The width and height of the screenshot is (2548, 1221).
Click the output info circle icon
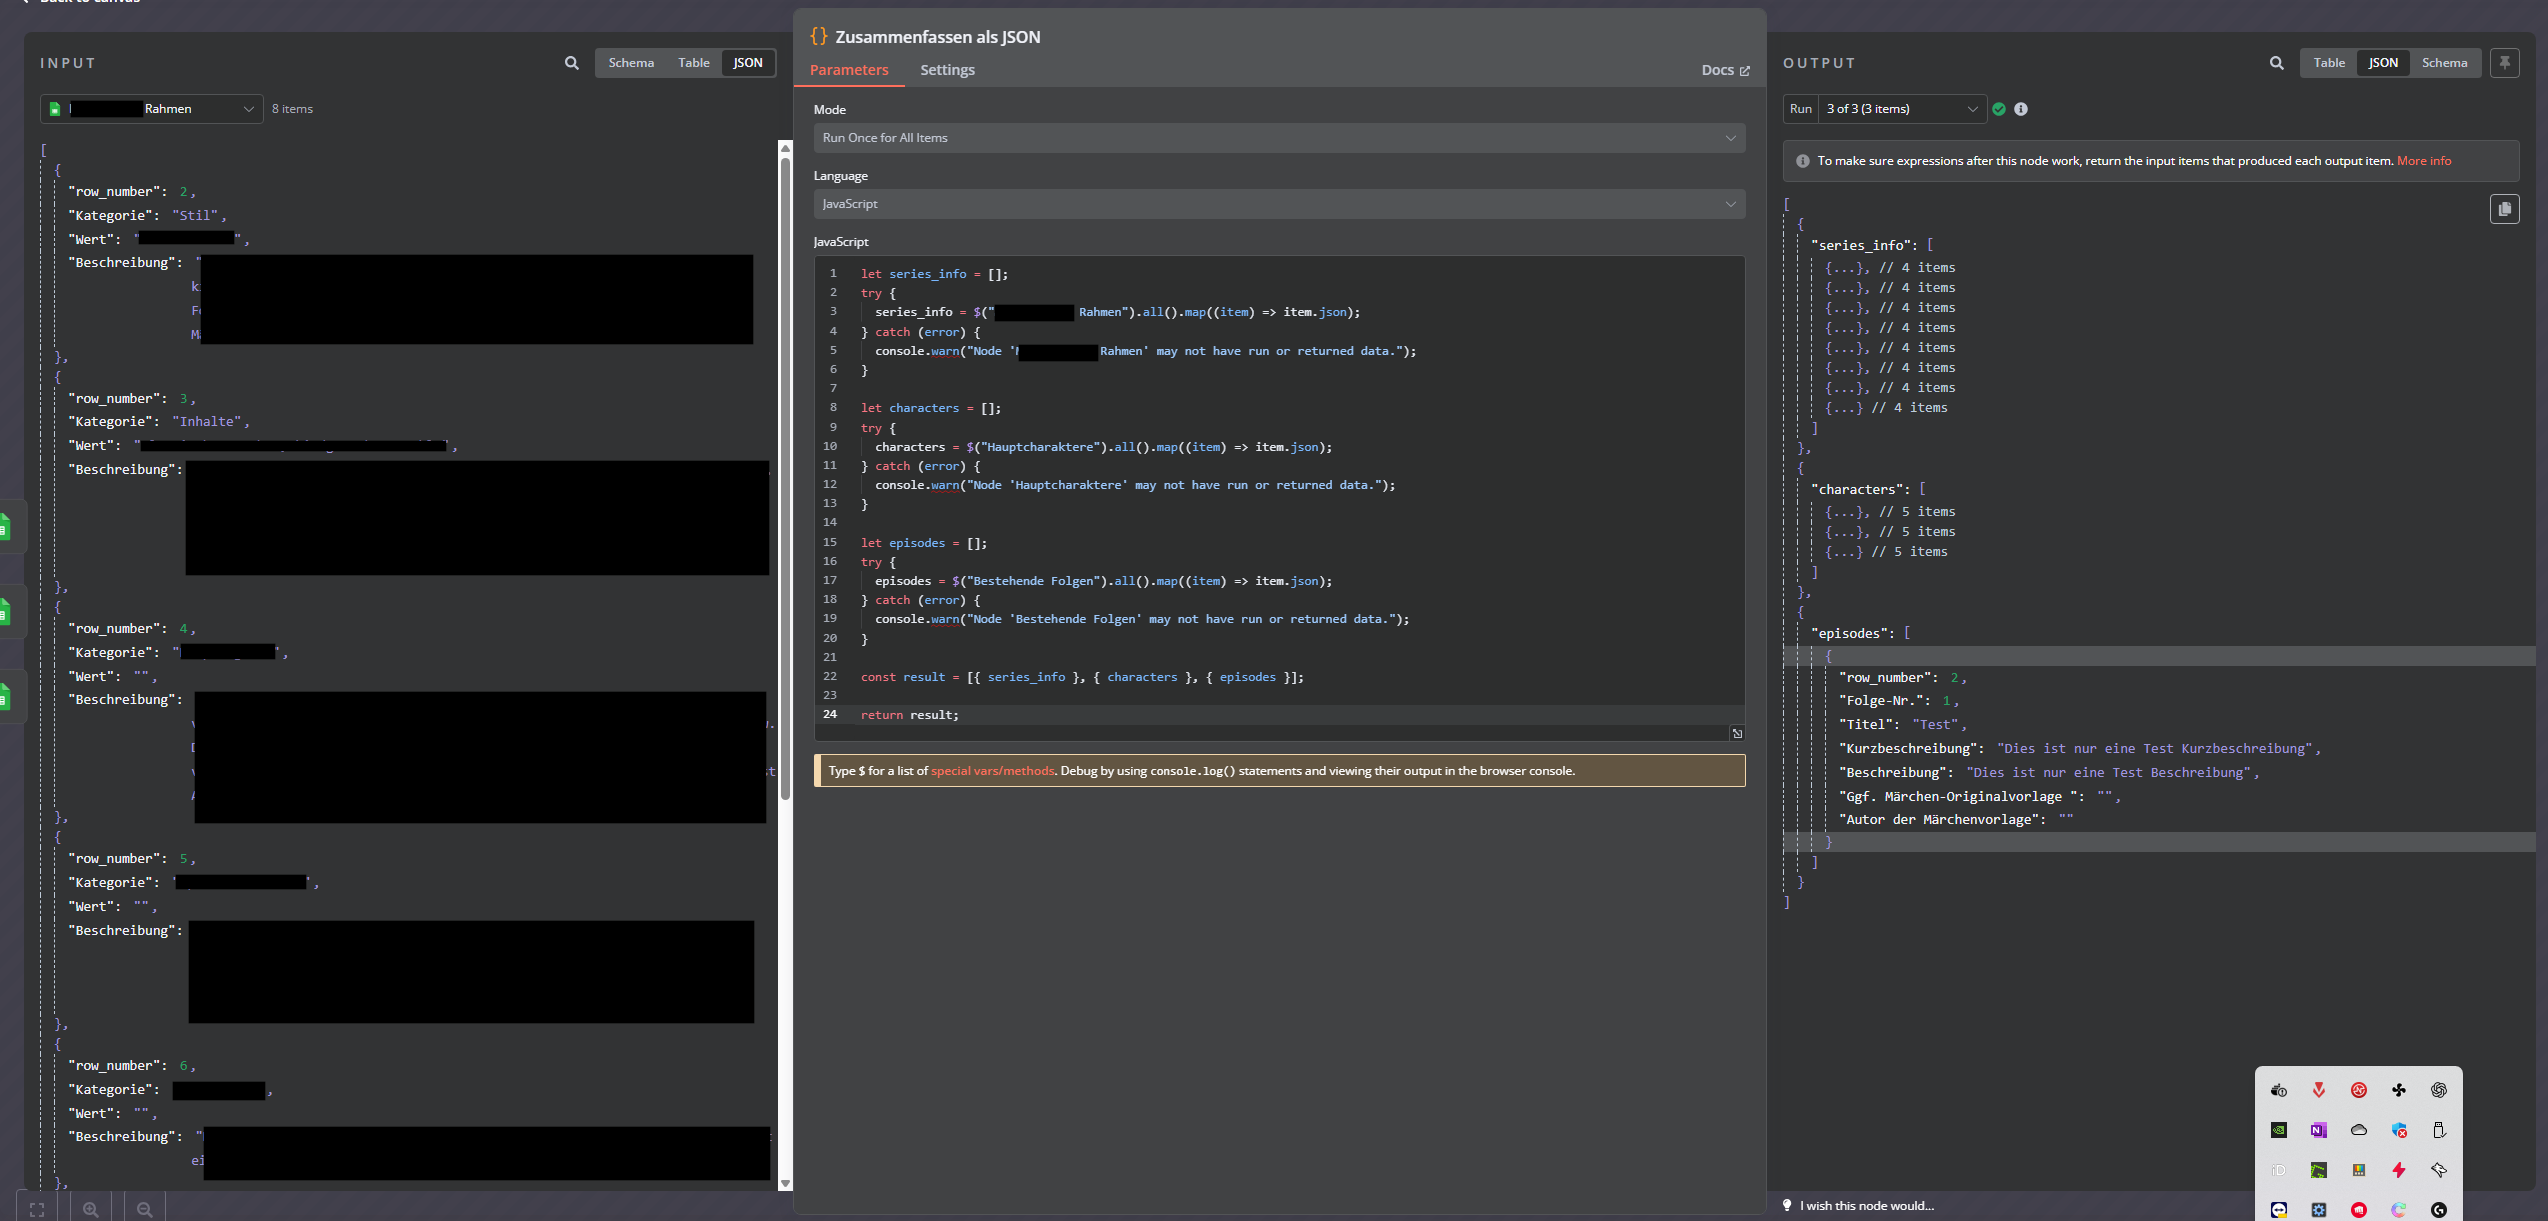coord(2021,109)
